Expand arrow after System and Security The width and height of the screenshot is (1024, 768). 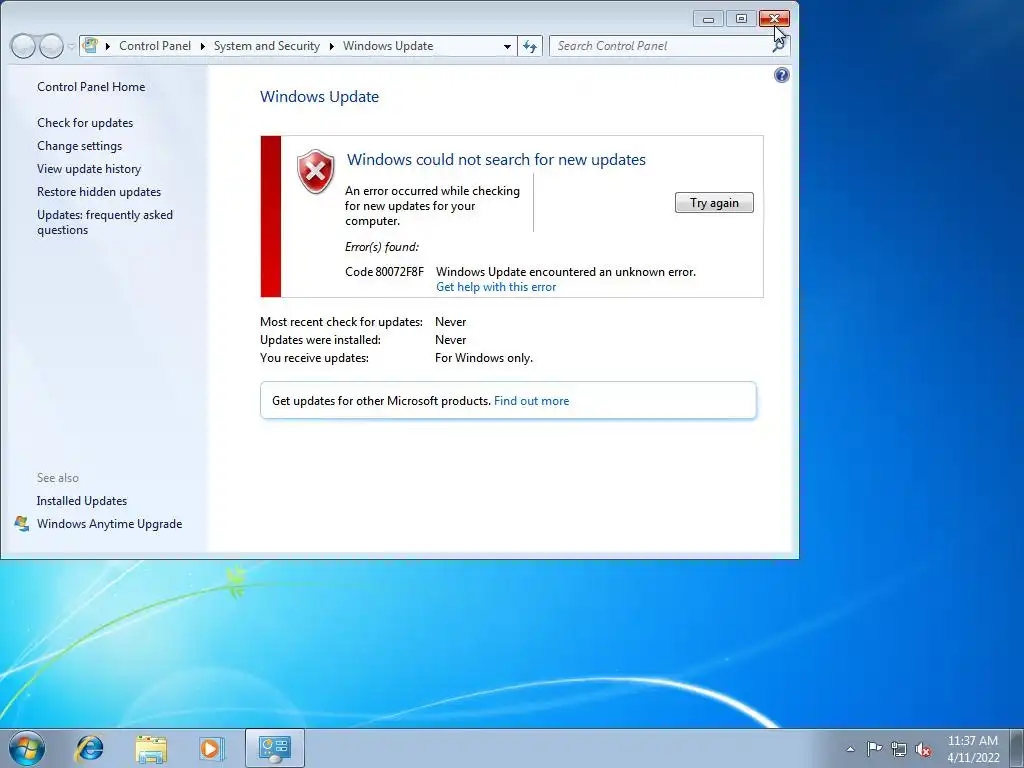(x=332, y=46)
